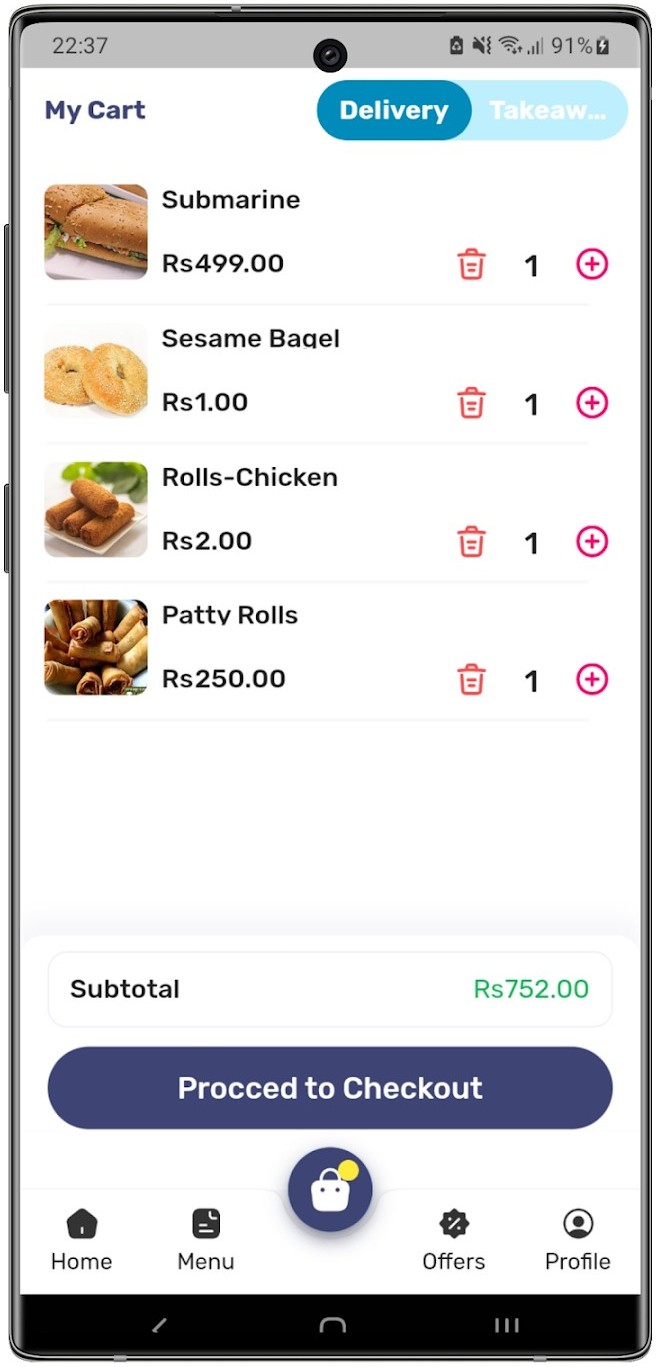Increase Submarine quantity using plus icon
This screenshot has height=1367, width=656.
(591, 264)
